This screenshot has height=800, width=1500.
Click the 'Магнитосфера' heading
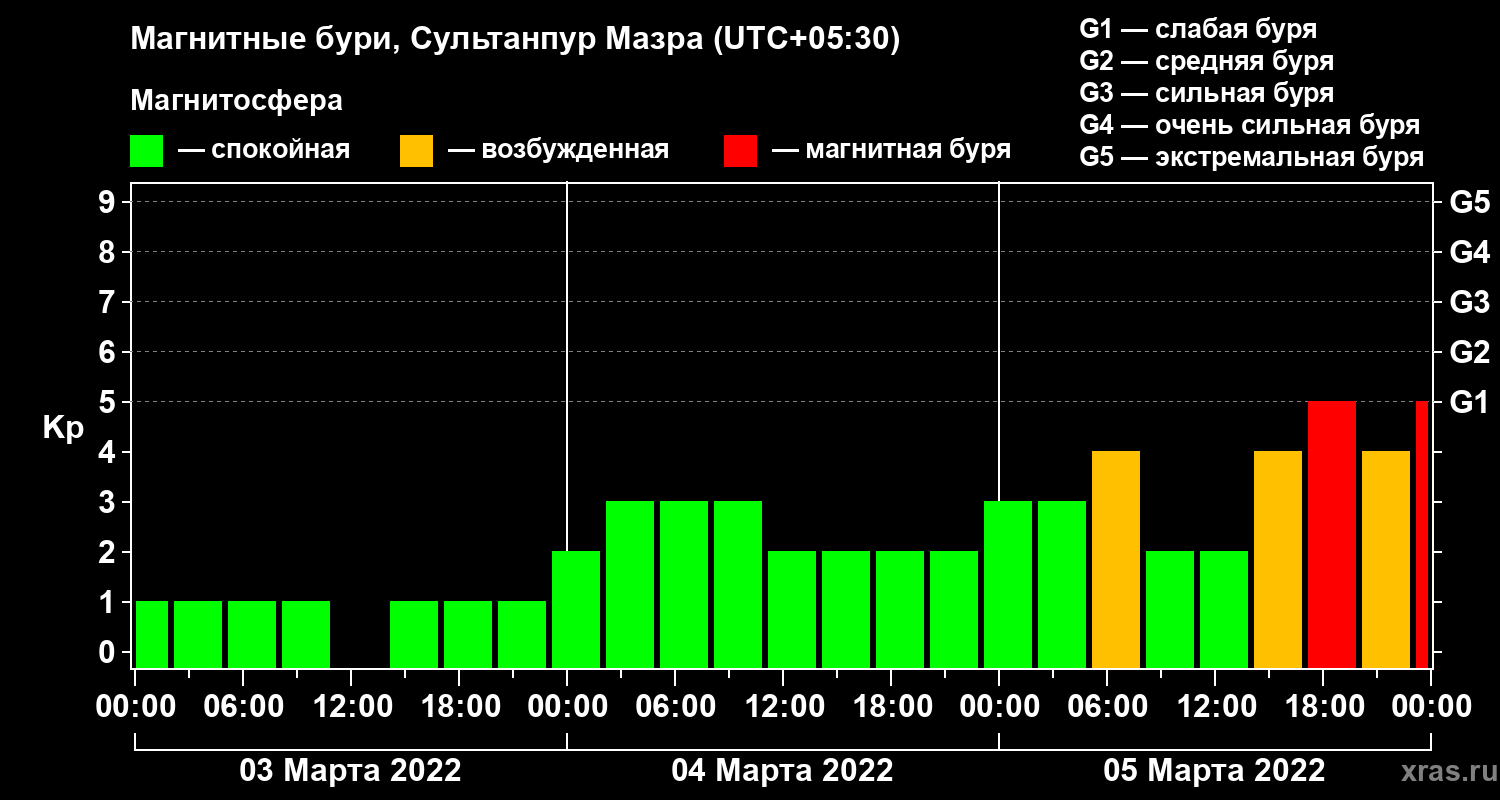click(237, 100)
